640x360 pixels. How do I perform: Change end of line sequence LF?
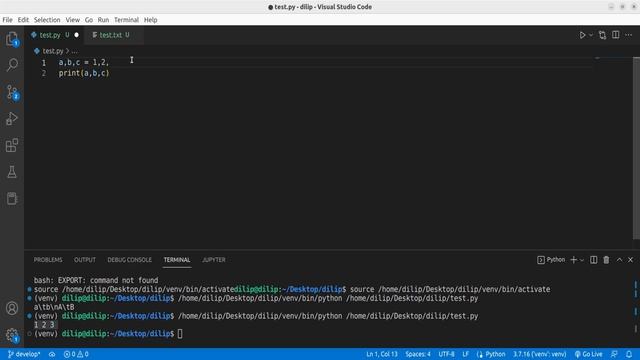coord(465,354)
